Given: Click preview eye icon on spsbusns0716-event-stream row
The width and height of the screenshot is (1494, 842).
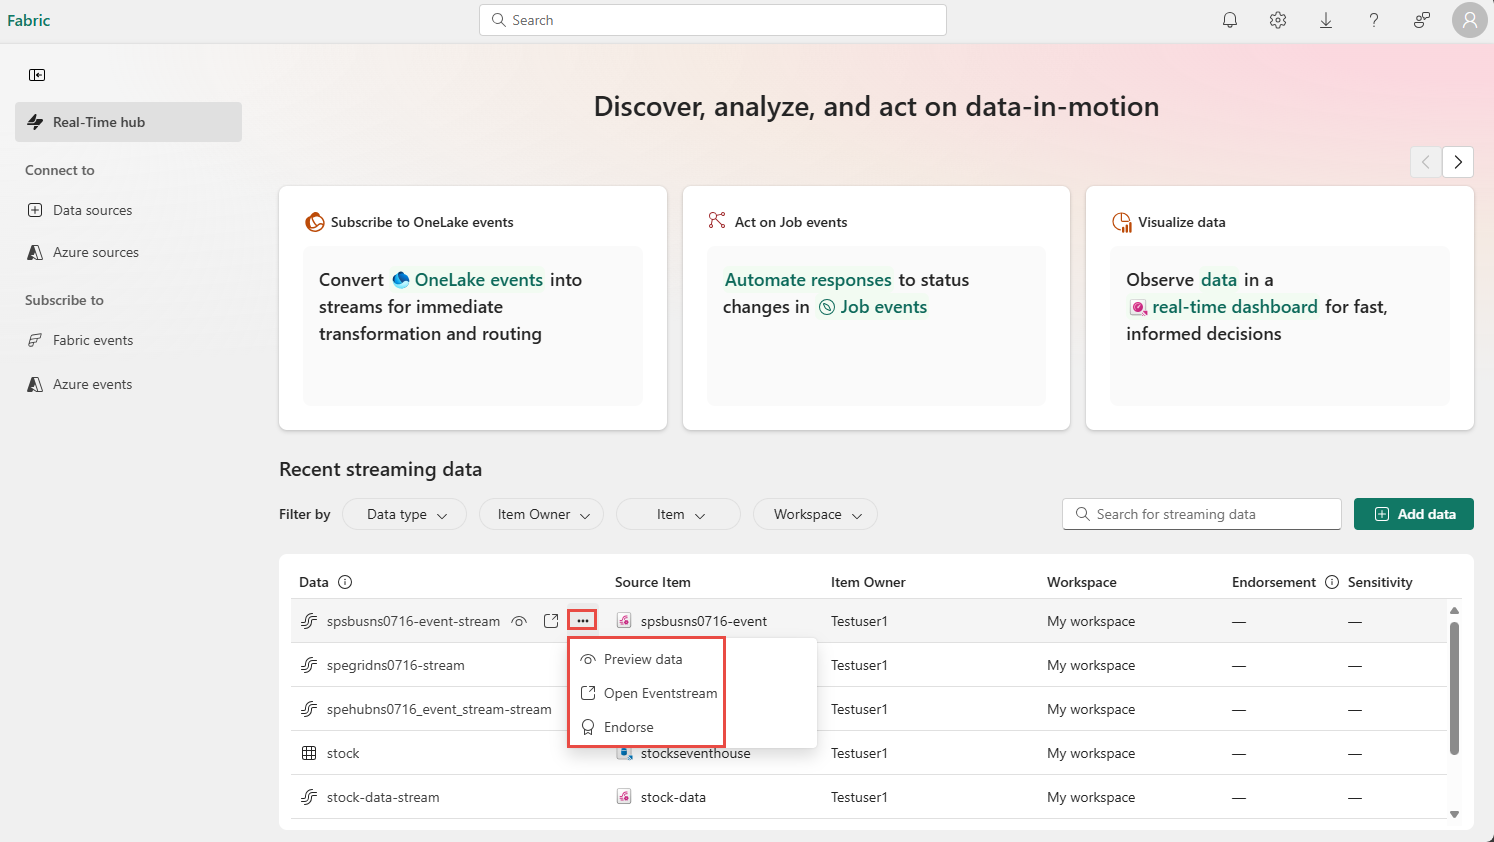Looking at the screenshot, I should [519, 621].
